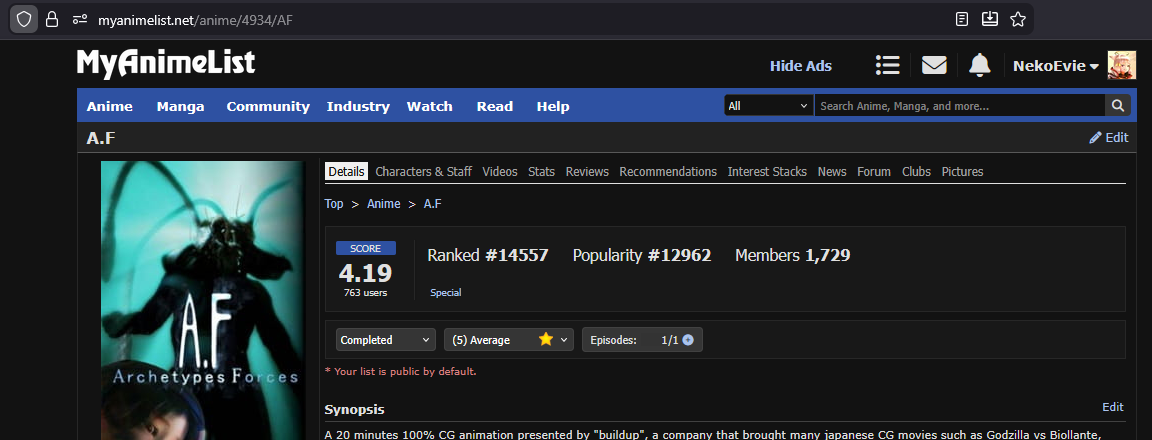This screenshot has height=440, width=1152.
Task: Switch to the Recommendations tab
Action: (x=668, y=172)
